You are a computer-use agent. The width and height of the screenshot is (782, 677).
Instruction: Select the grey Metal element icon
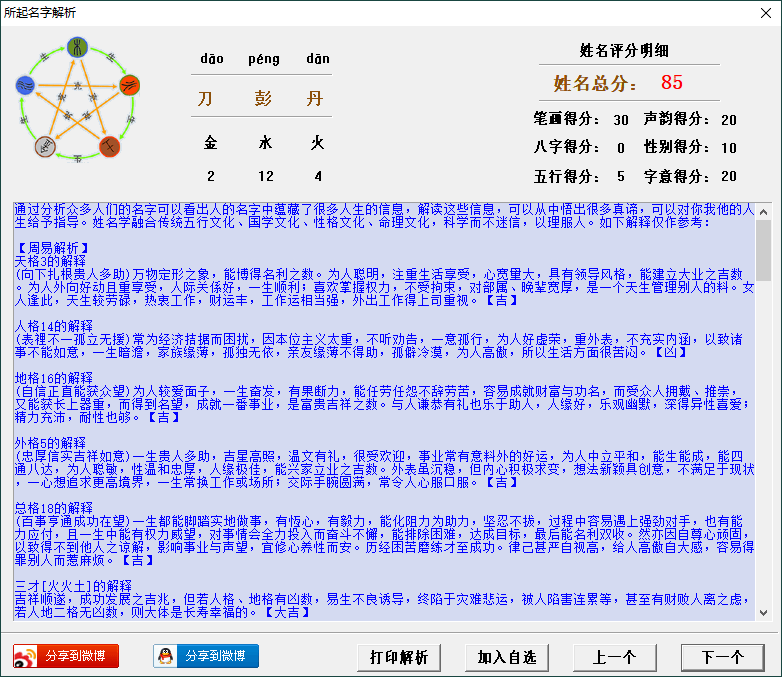[46, 146]
